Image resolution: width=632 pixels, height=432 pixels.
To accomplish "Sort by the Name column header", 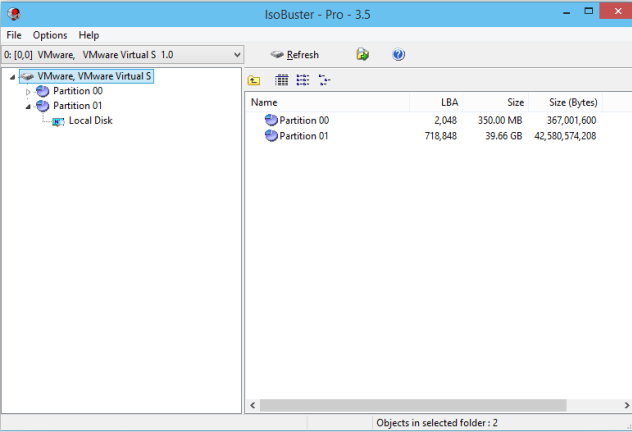I will tap(327, 102).
